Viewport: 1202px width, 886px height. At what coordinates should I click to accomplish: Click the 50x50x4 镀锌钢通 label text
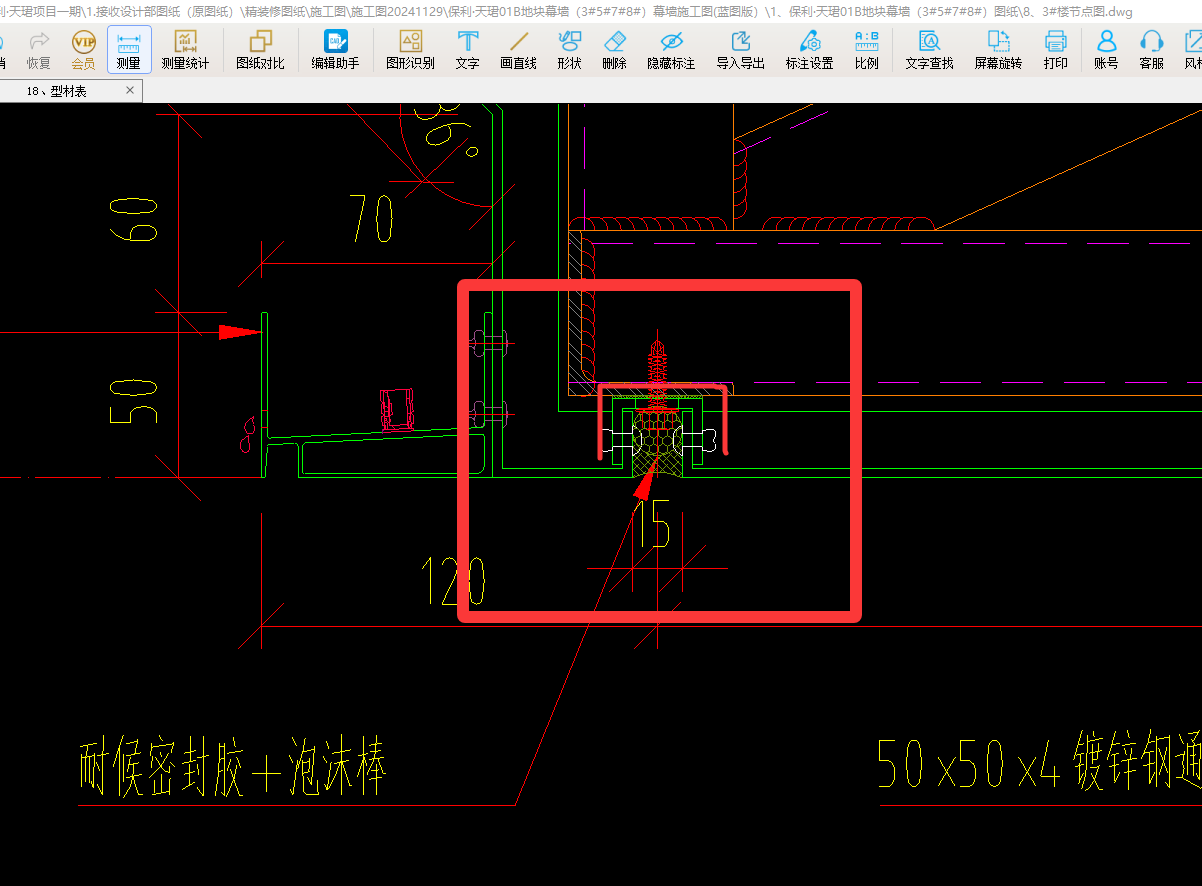point(1039,764)
